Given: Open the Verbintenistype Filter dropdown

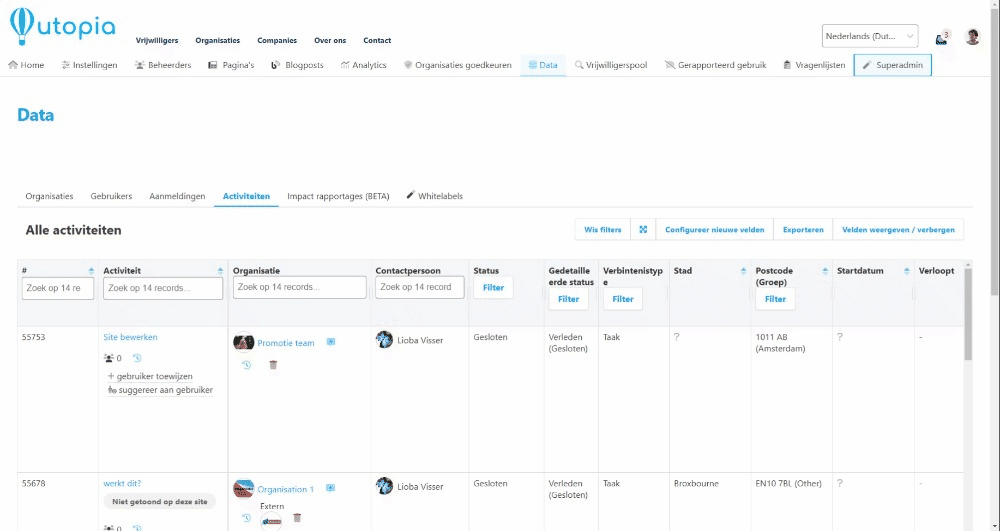Looking at the screenshot, I should tap(622, 299).
